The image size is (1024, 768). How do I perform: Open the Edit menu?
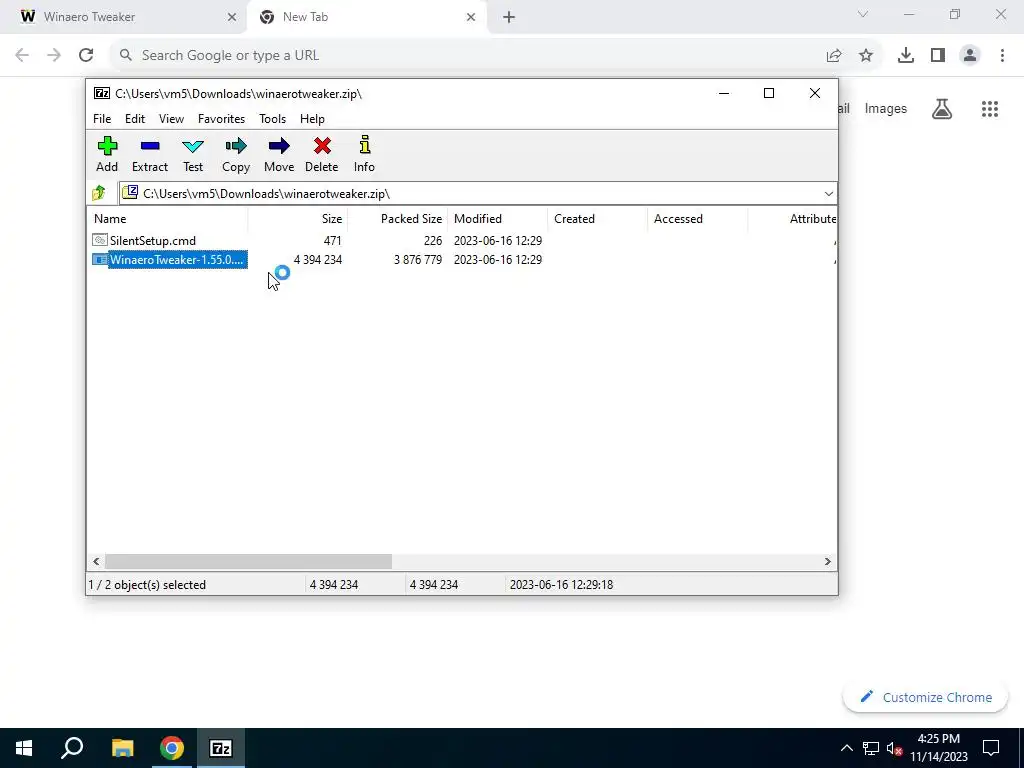(135, 119)
